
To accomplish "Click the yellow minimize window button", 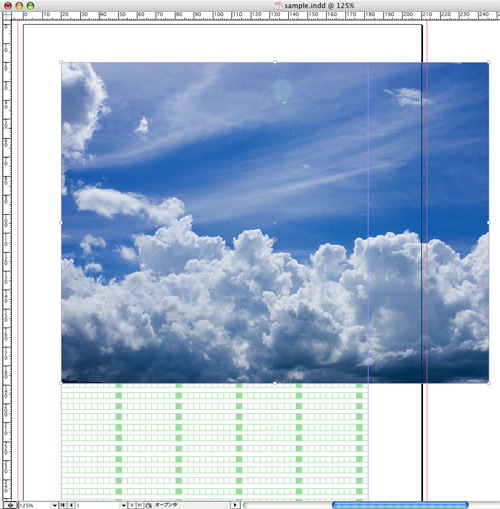I will 19,6.
